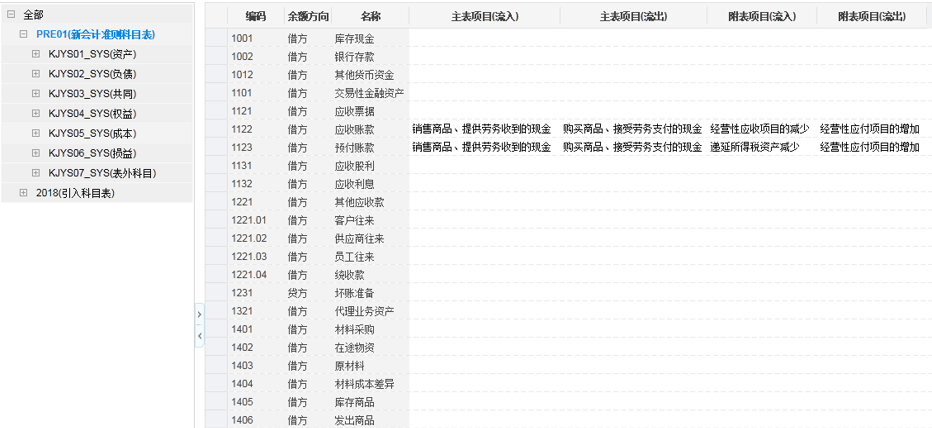Click the 主表项目(流出) column header
The height and width of the screenshot is (428, 932).
(633, 17)
